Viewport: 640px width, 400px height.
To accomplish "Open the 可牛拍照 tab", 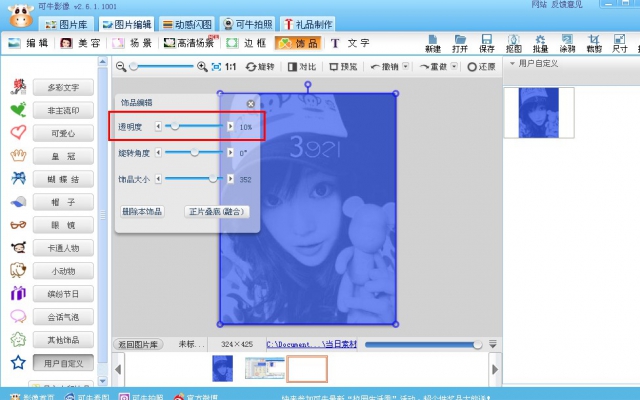I will (248, 24).
